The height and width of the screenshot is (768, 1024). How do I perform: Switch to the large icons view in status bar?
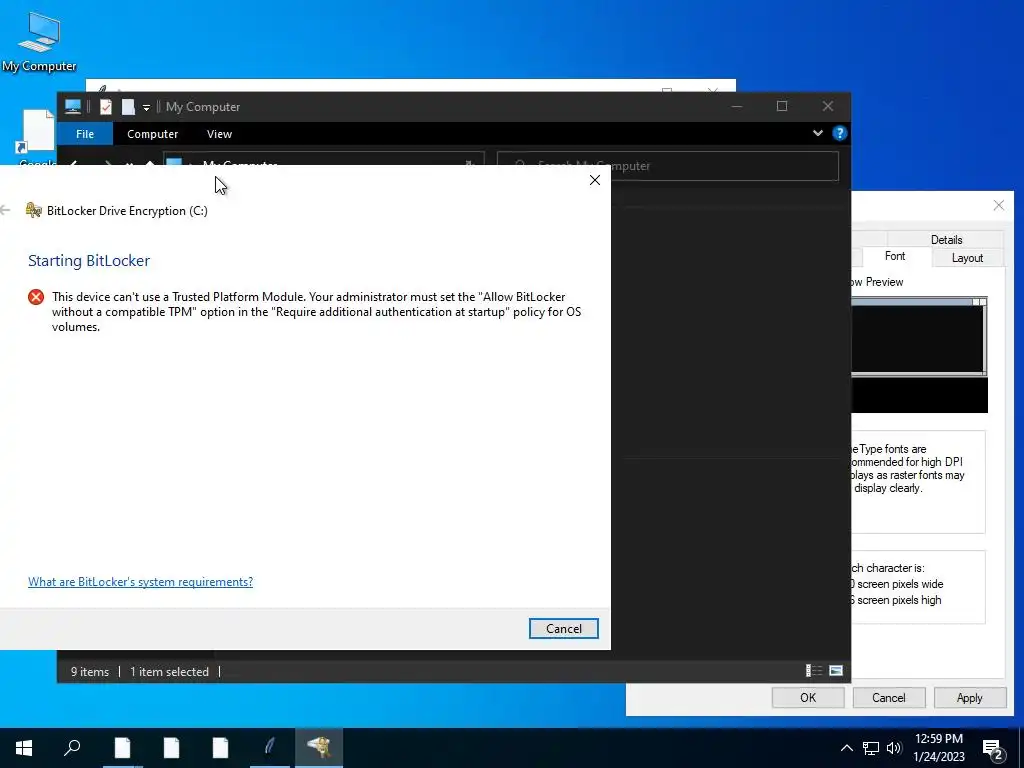[836, 671]
